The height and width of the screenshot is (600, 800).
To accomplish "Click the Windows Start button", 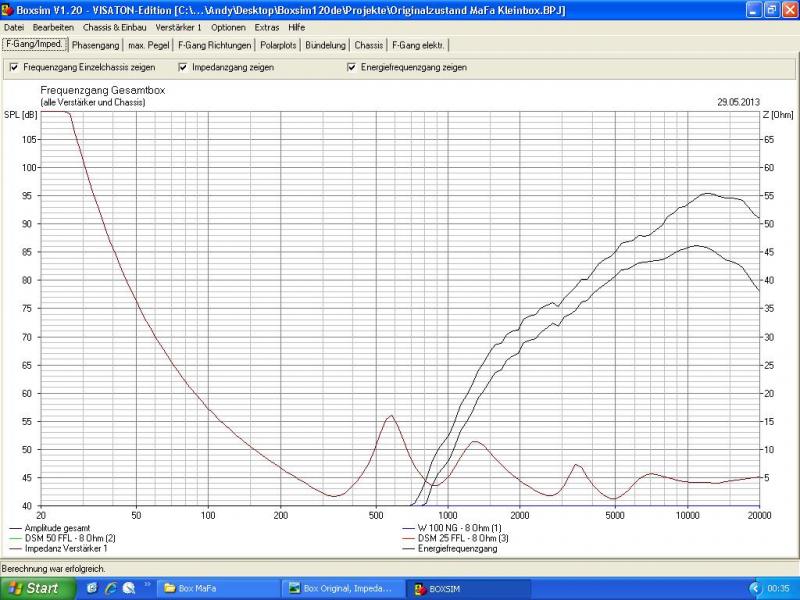I will [x=37, y=588].
